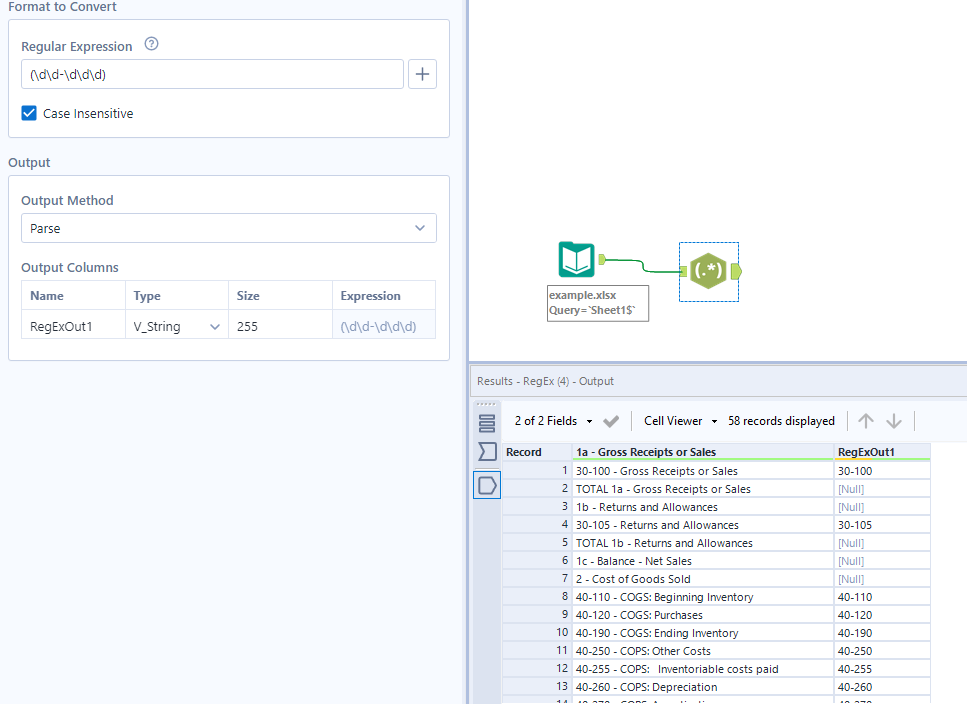This screenshot has width=967, height=704.
Task: Apply field selection with the checkmark icon
Action: coord(610,420)
